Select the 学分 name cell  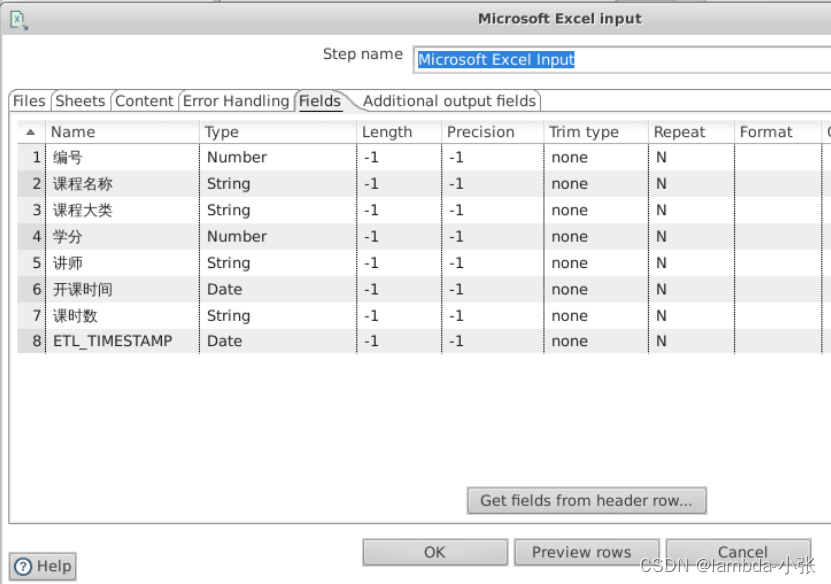click(122, 236)
